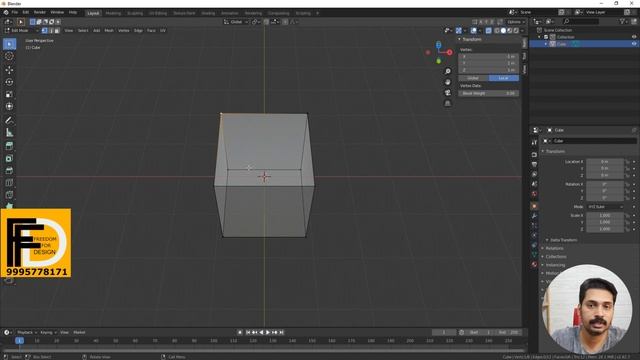Switch to rendered viewport shading

tap(516, 31)
